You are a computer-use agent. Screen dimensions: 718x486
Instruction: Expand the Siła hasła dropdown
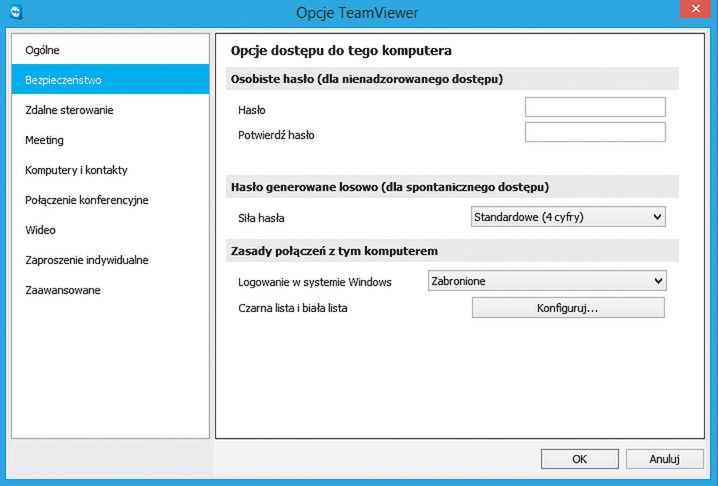[x=568, y=217]
